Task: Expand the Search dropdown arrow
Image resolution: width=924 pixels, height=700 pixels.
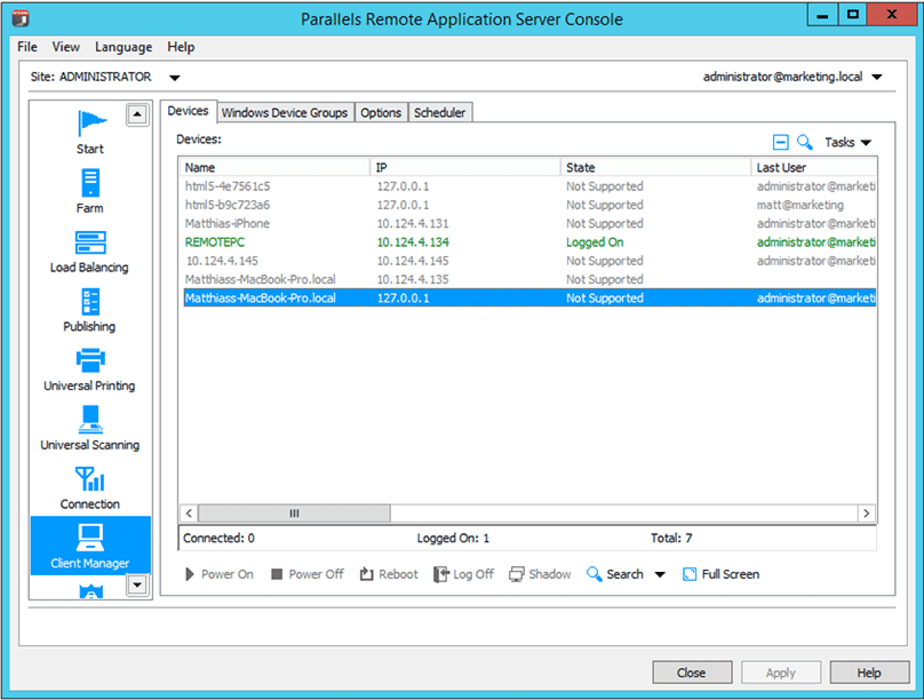Action: click(x=660, y=575)
